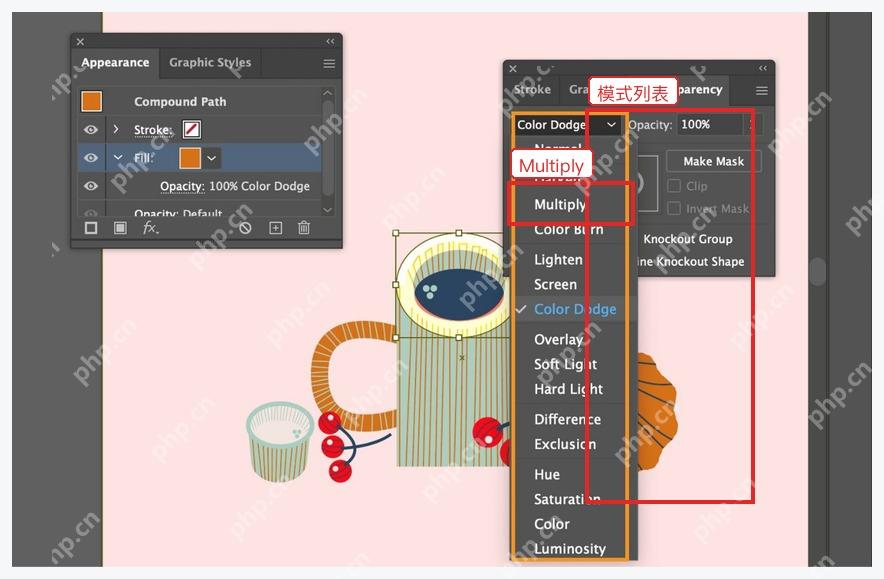Click Add New Fill icon in Appearance panel
This screenshot has height=579, width=884.
click(120, 228)
